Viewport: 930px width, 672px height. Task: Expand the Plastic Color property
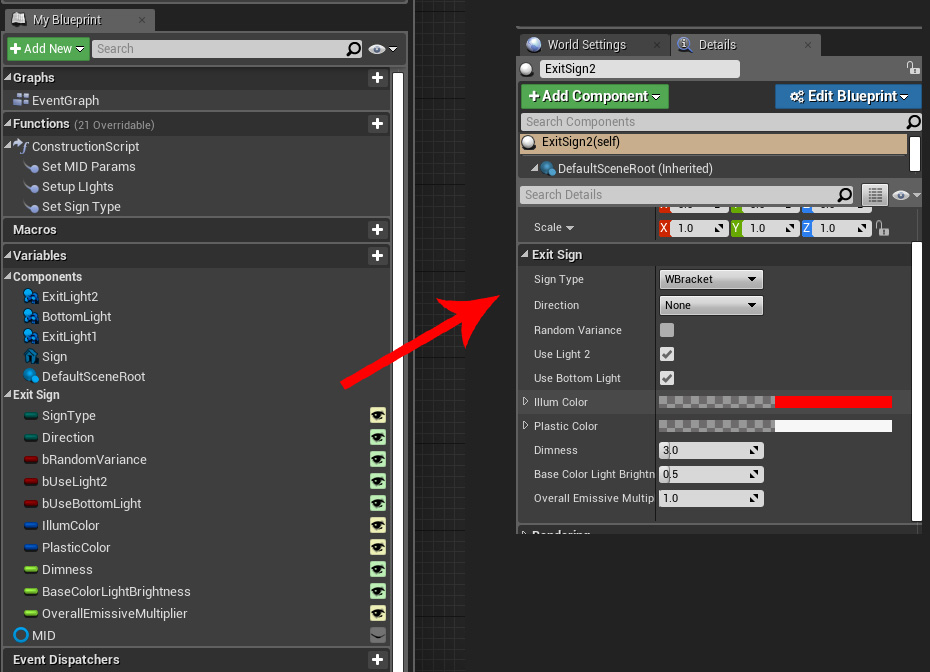coord(525,425)
